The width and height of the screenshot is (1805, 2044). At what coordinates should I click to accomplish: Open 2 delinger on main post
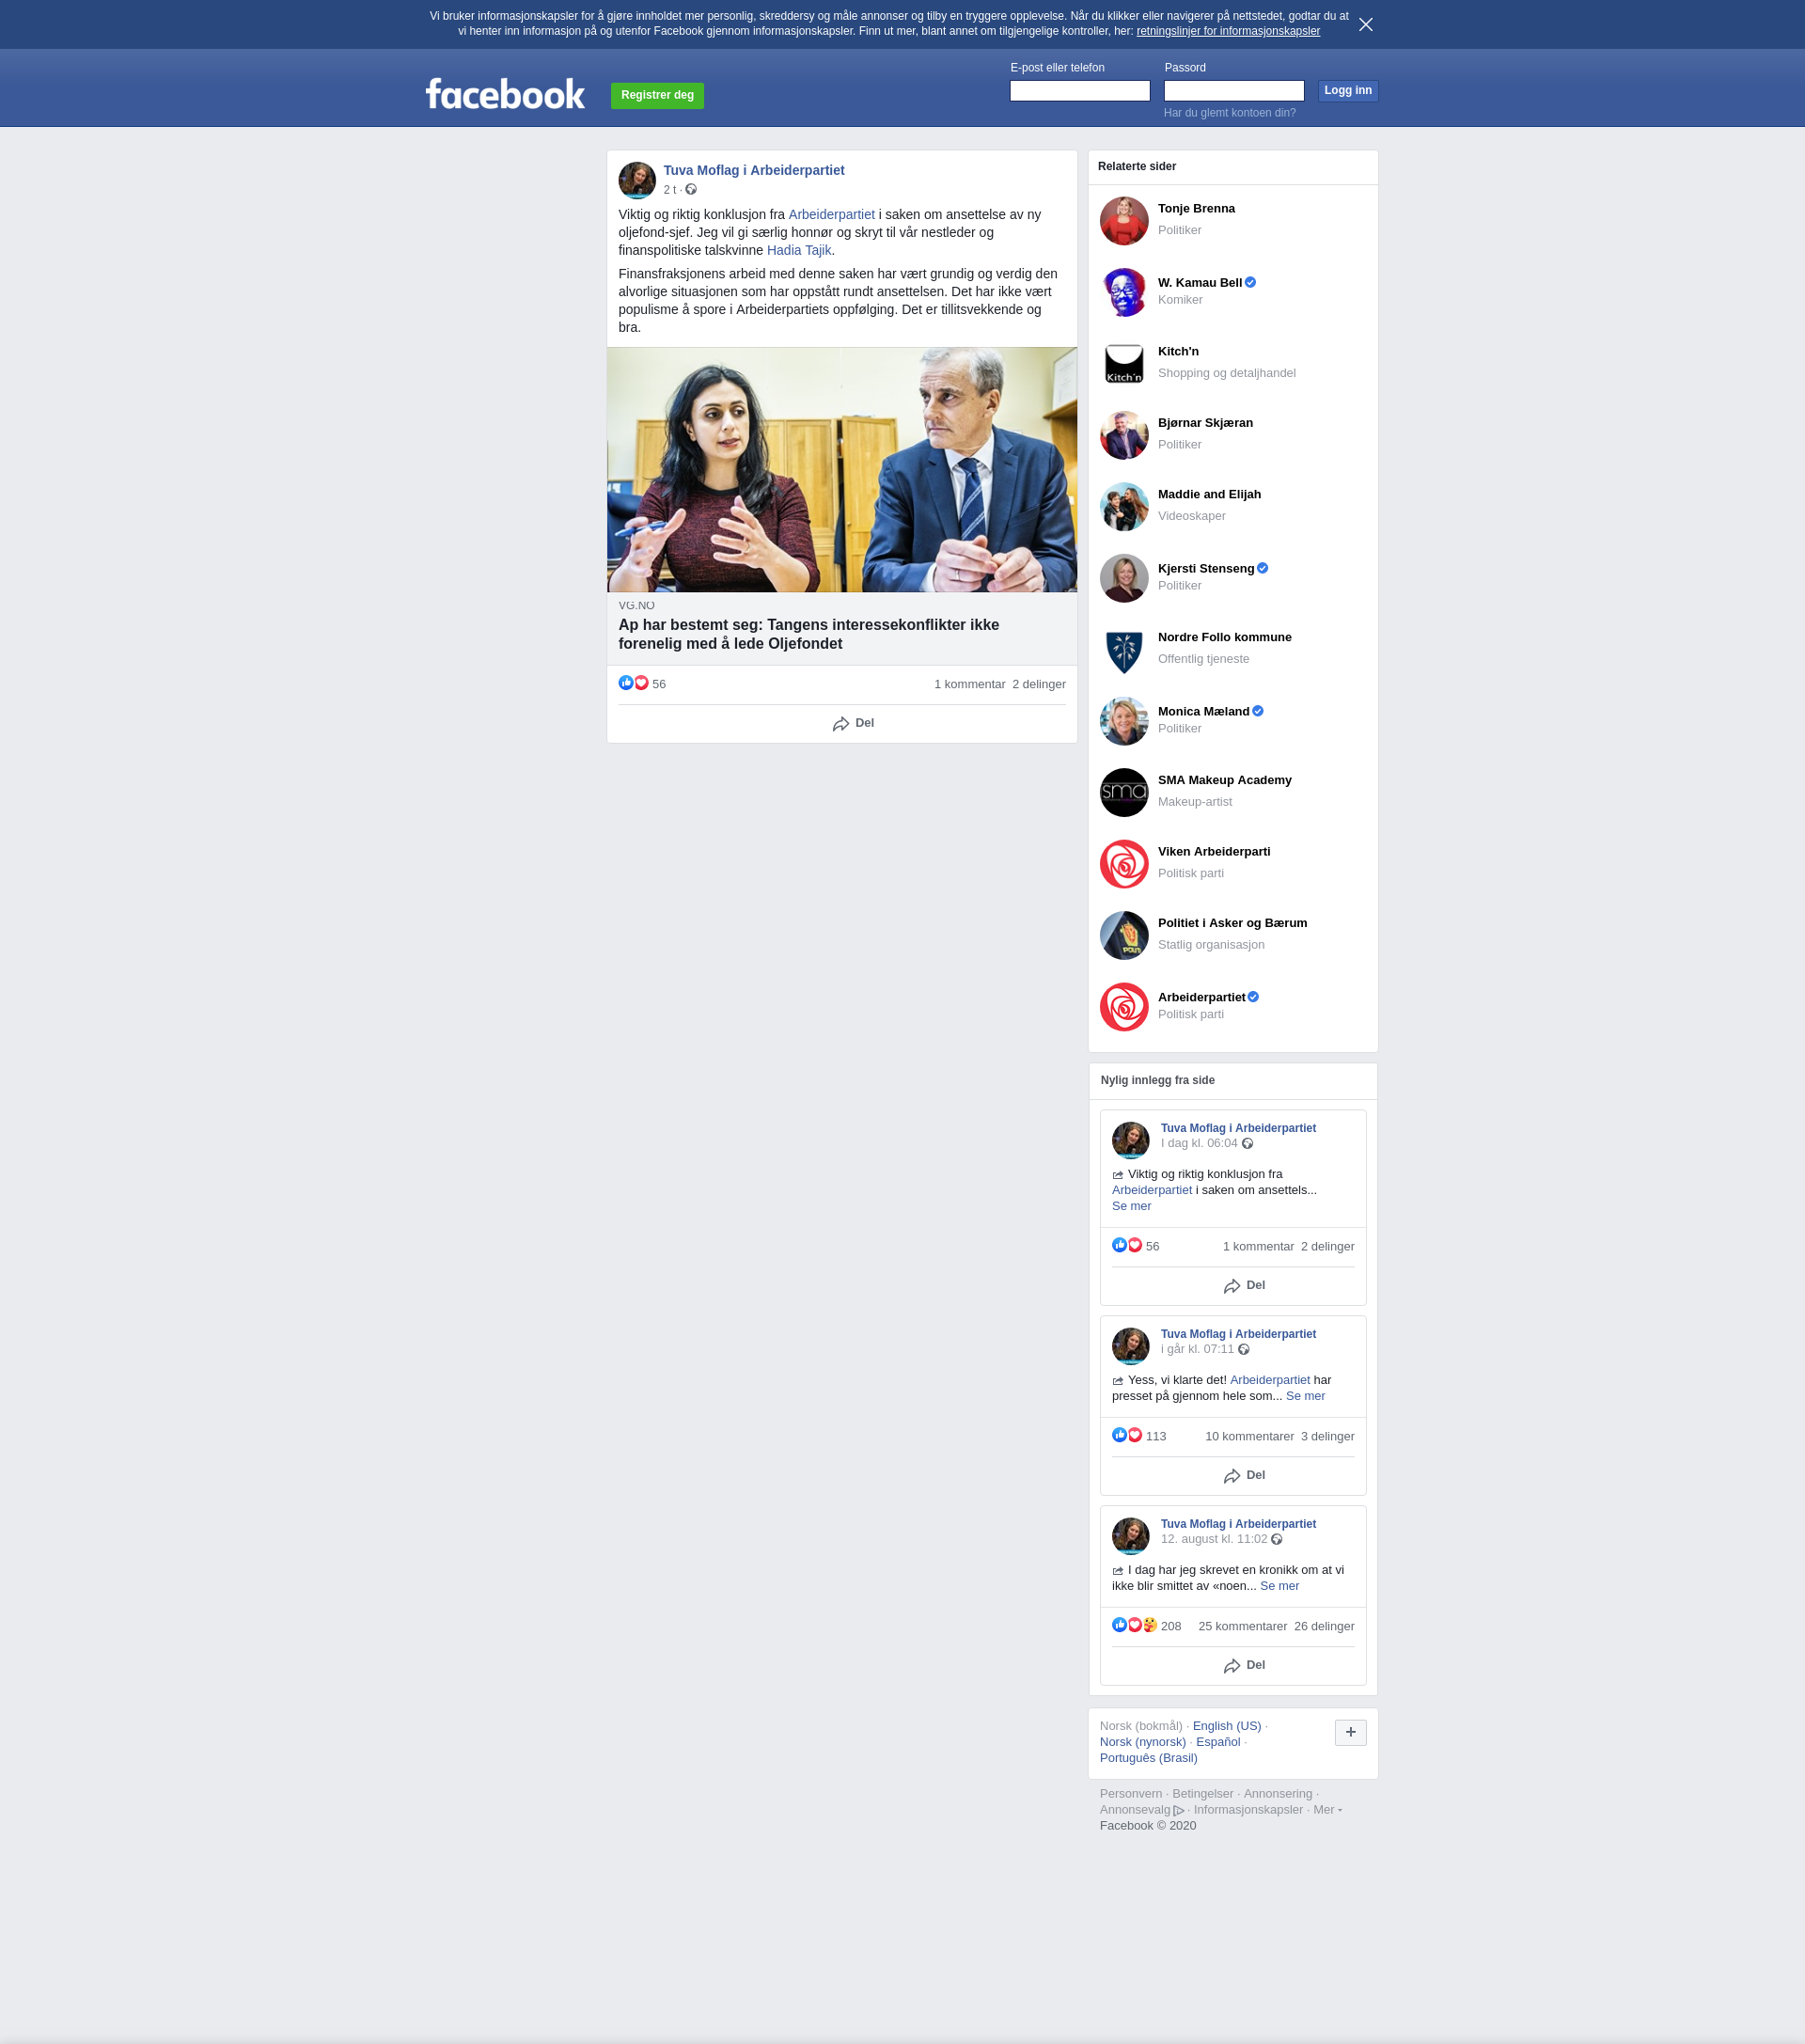coord(1038,684)
